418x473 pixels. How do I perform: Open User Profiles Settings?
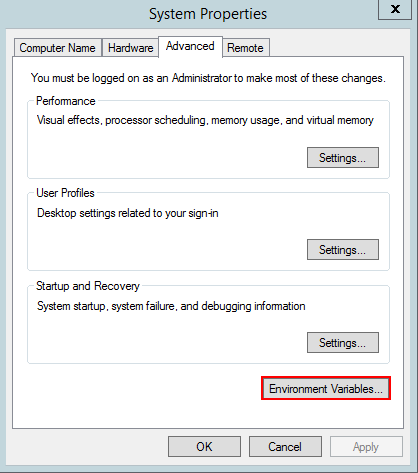point(343,249)
